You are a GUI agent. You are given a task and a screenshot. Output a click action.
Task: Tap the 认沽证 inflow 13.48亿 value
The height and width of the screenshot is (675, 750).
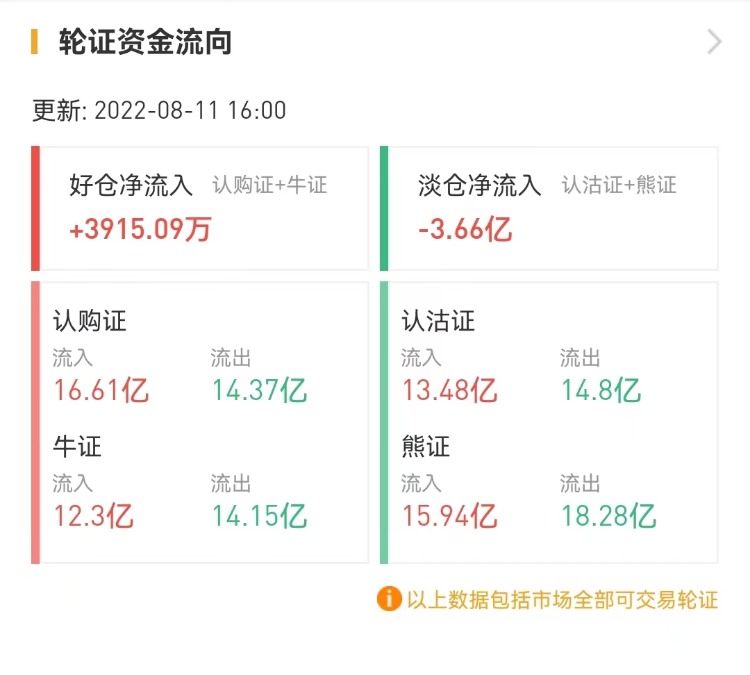[x=449, y=389]
